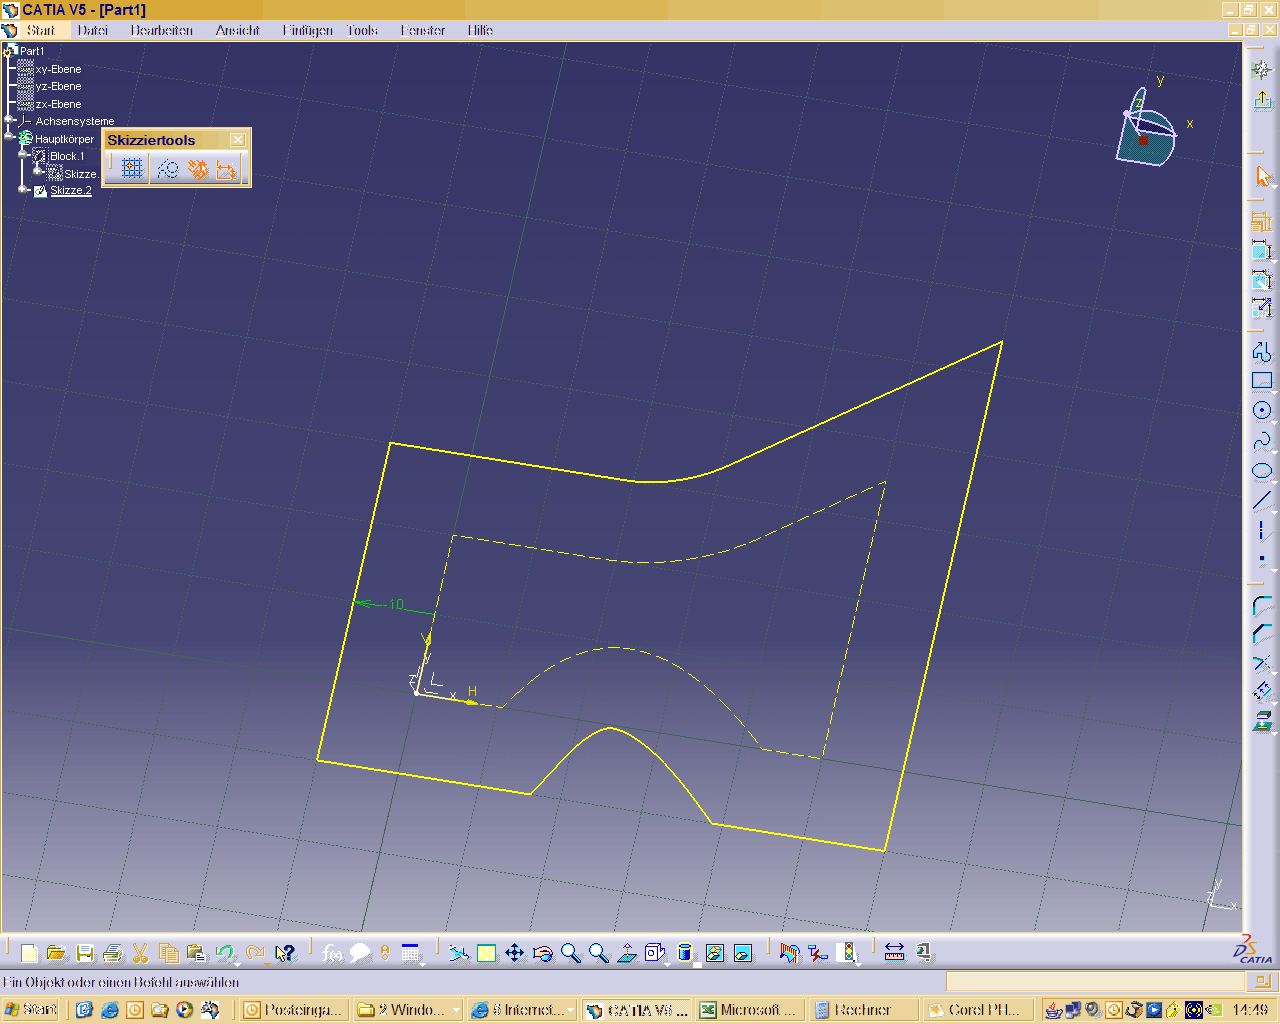
Task: Click the Pan view icon
Action: click(x=515, y=953)
